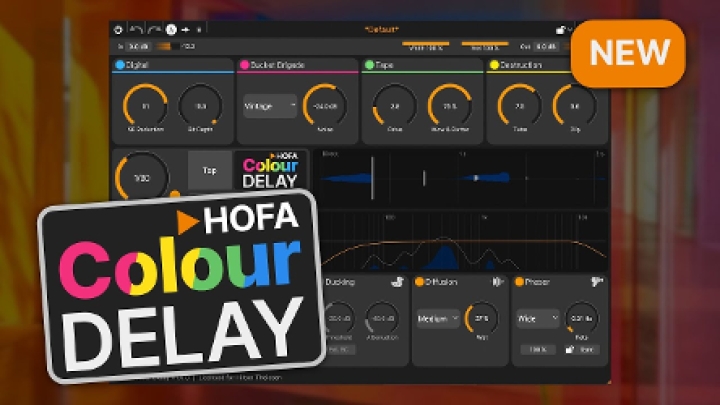Toggle the Digital colour section on or off
The height and width of the screenshot is (405, 720).
point(120,65)
